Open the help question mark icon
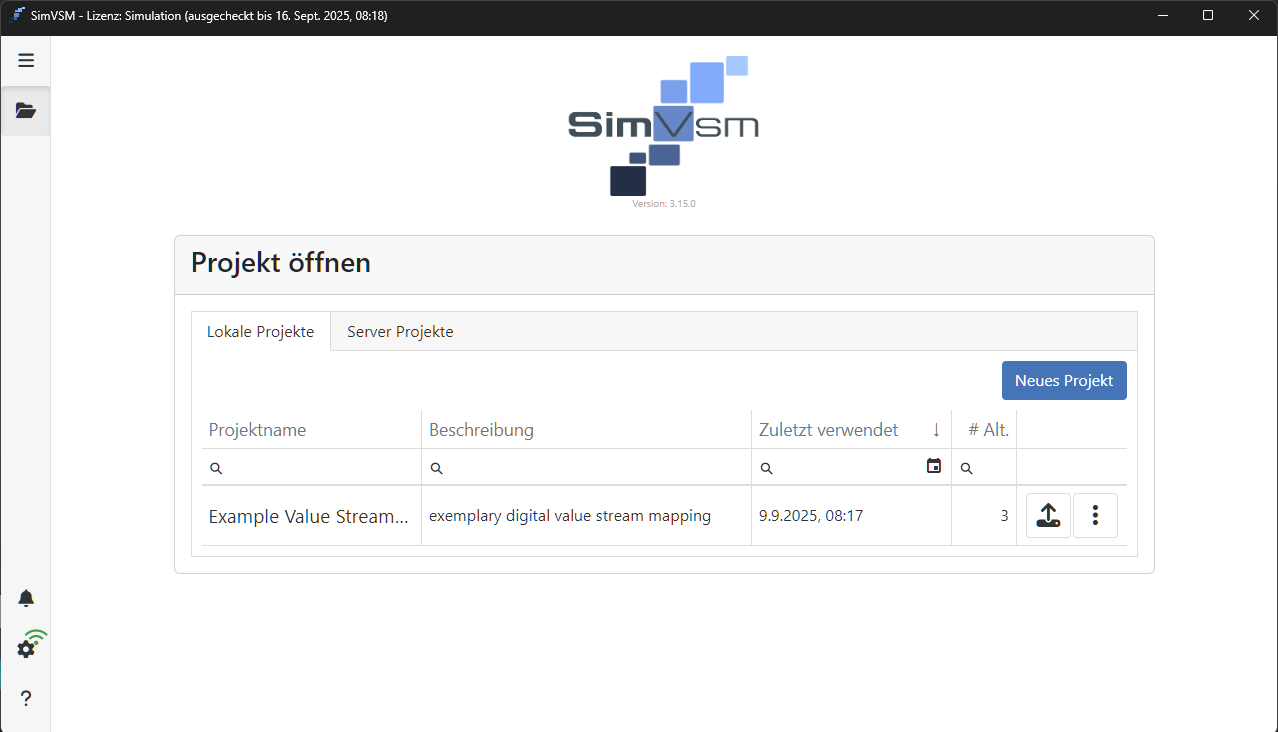 (x=26, y=698)
